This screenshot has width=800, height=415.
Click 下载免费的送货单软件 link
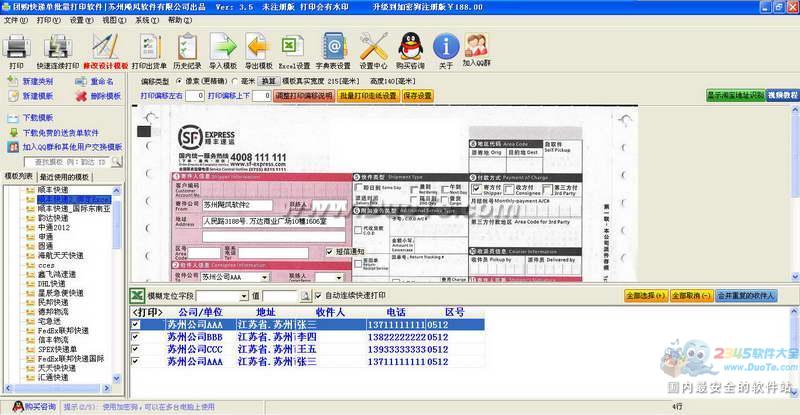61,133
